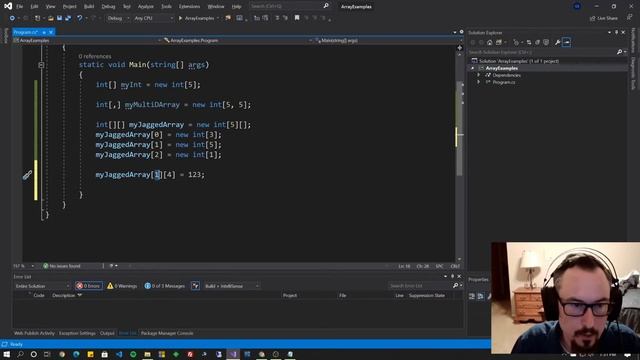Toggle the 0 of 3 Messages filter
This screenshot has height=360, width=640.
click(x=164, y=286)
